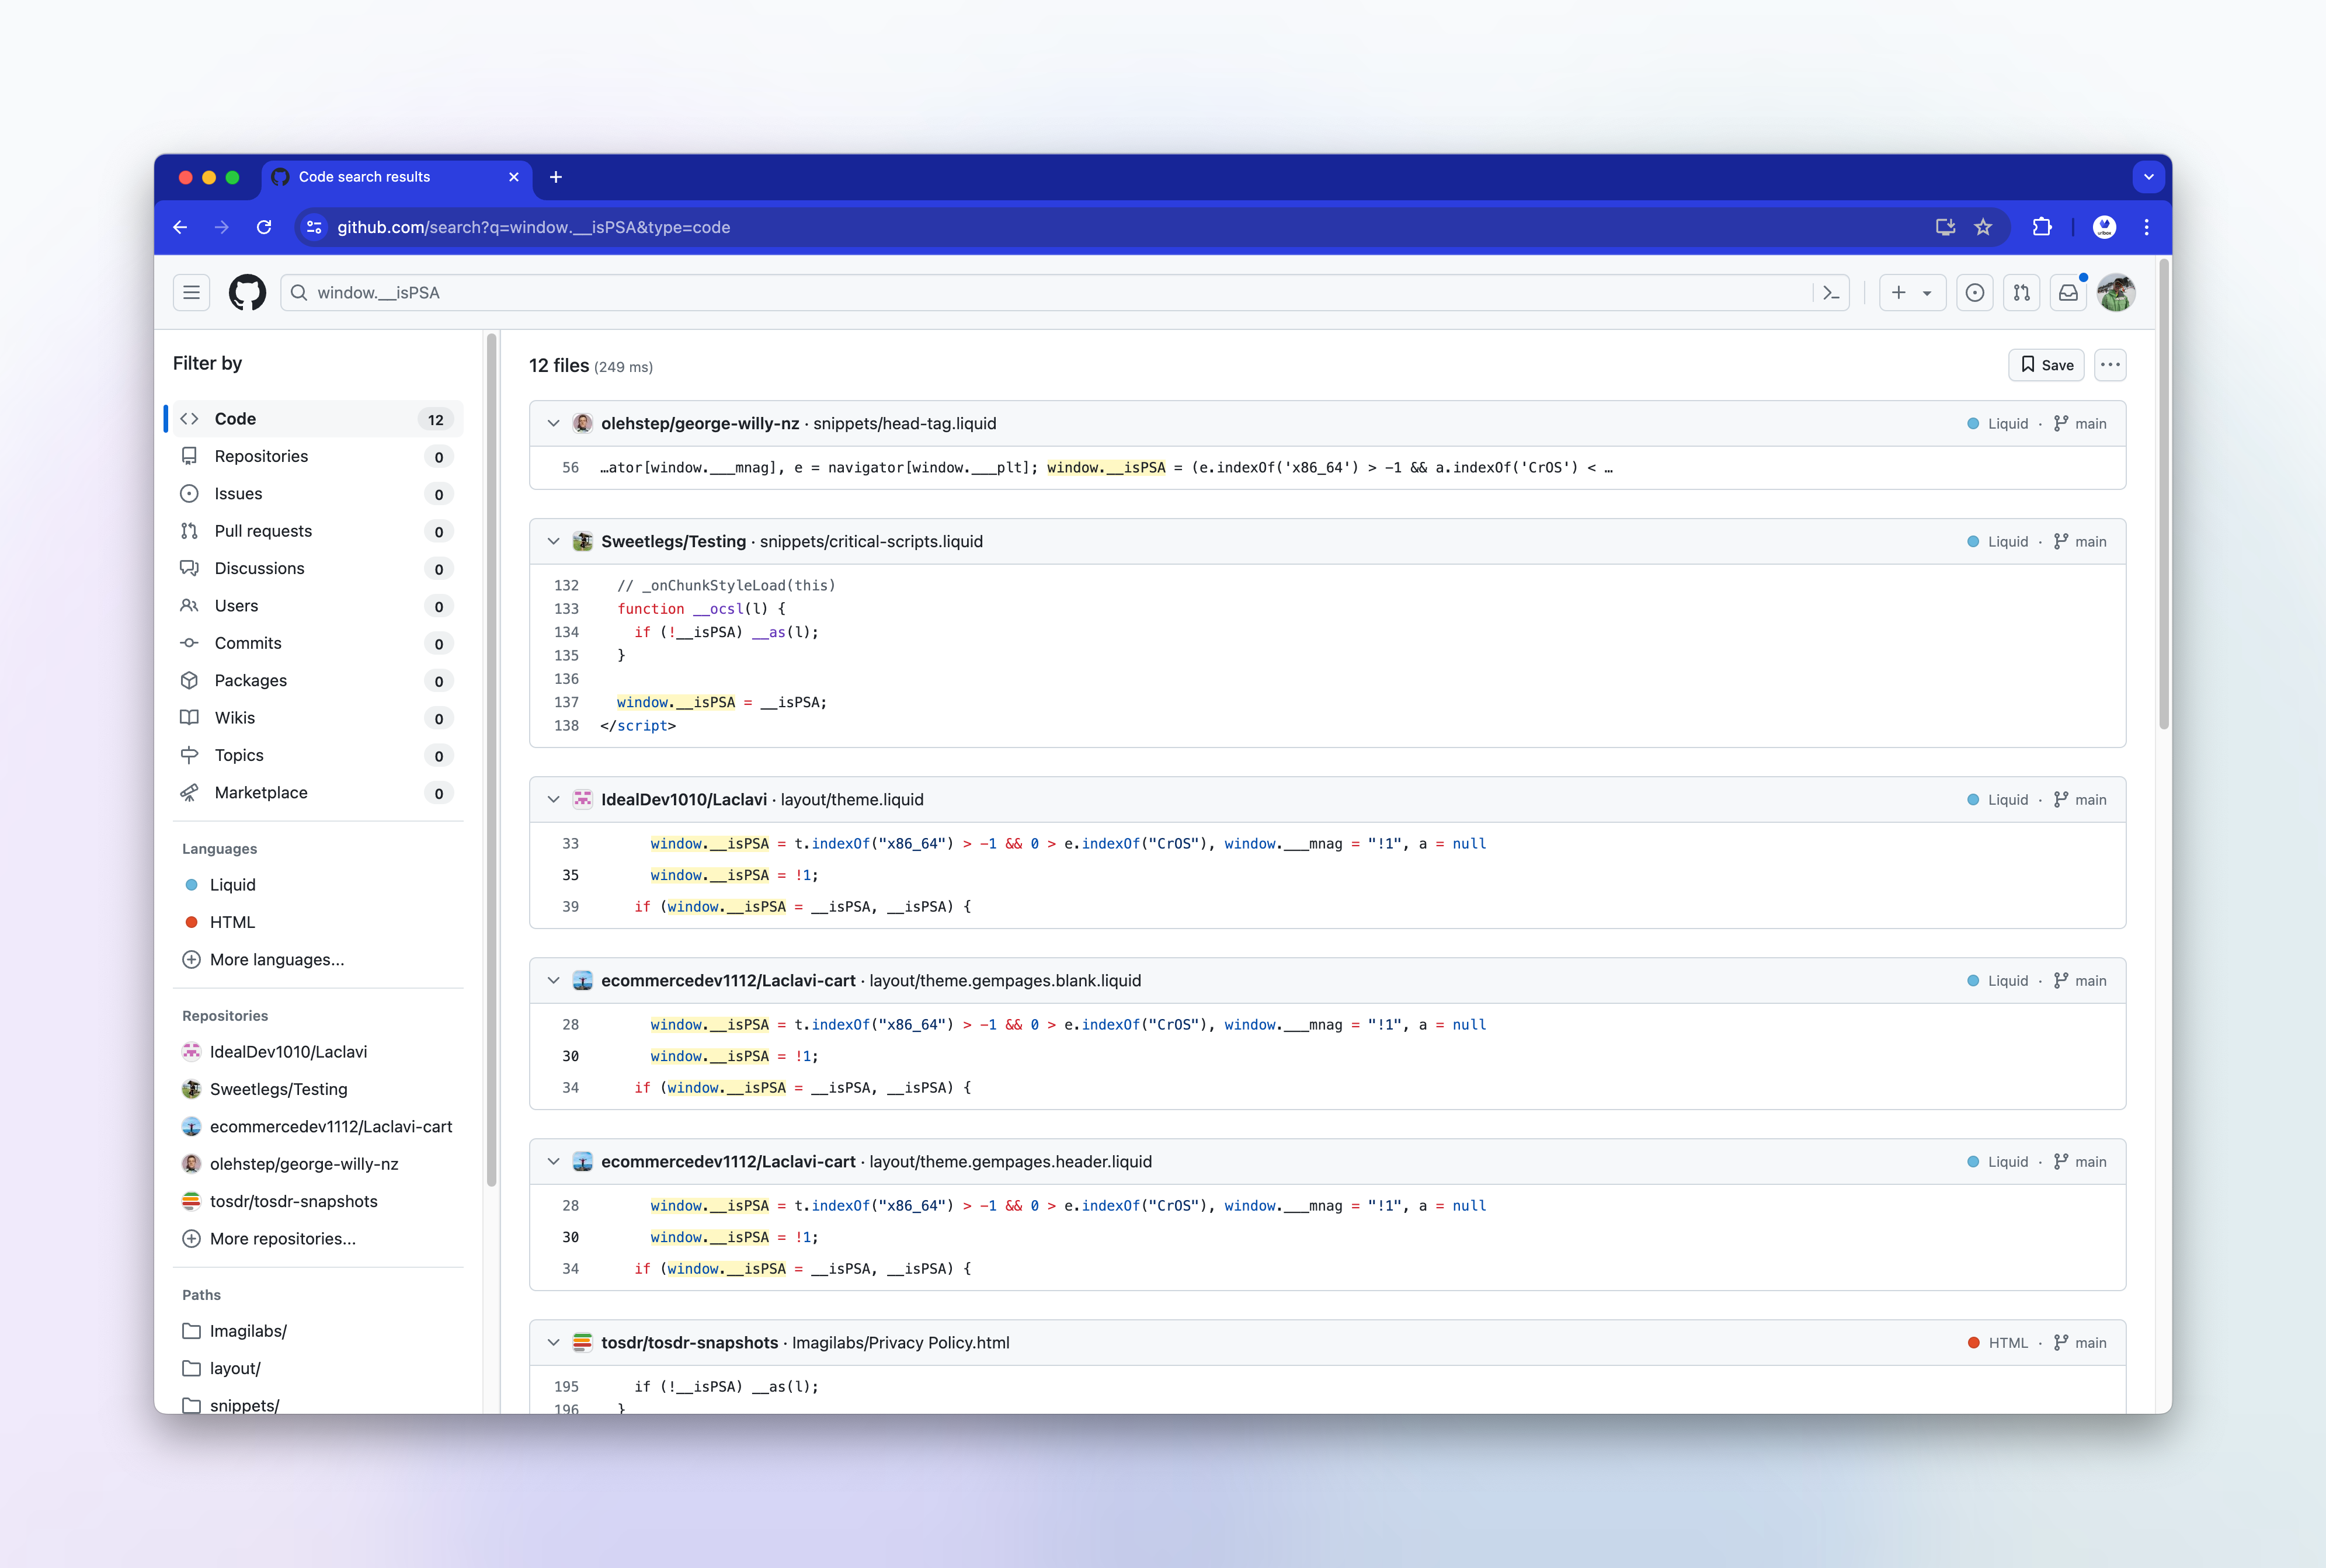Click the GitHub logo icon
Screen dimensions: 2326x1568
click(x=247, y=292)
